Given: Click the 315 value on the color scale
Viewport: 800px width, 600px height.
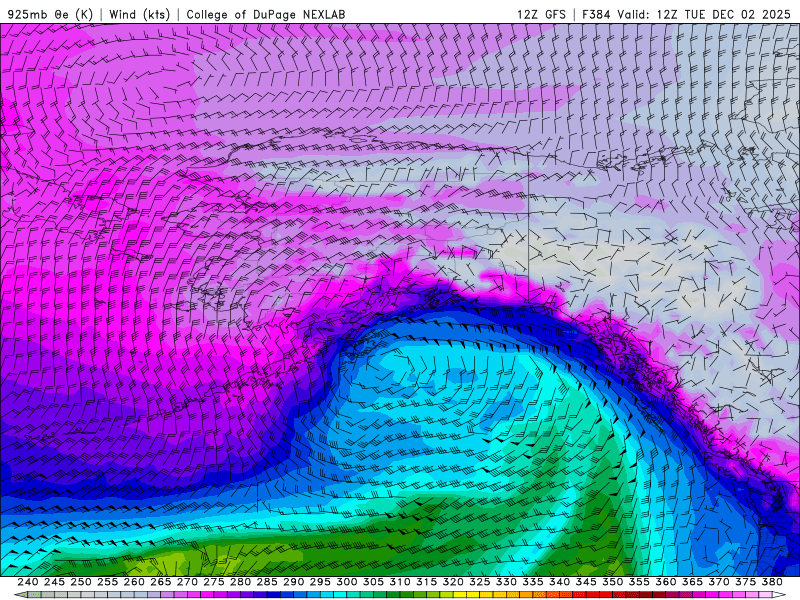Looking at the screenshot, I should coord(427,582).
